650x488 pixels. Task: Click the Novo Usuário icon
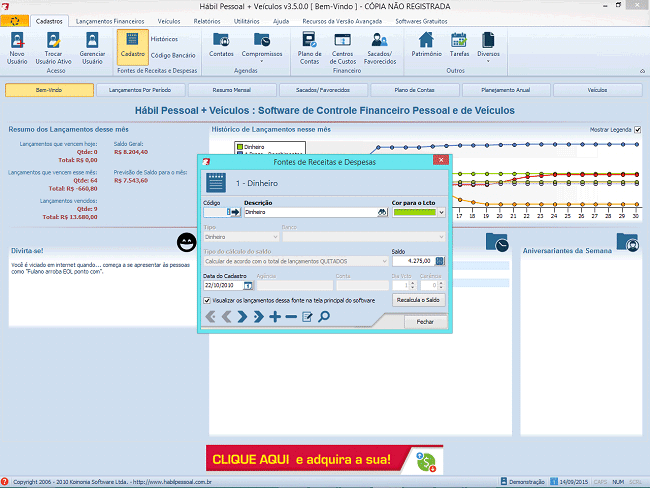click(x=17, y=48)
